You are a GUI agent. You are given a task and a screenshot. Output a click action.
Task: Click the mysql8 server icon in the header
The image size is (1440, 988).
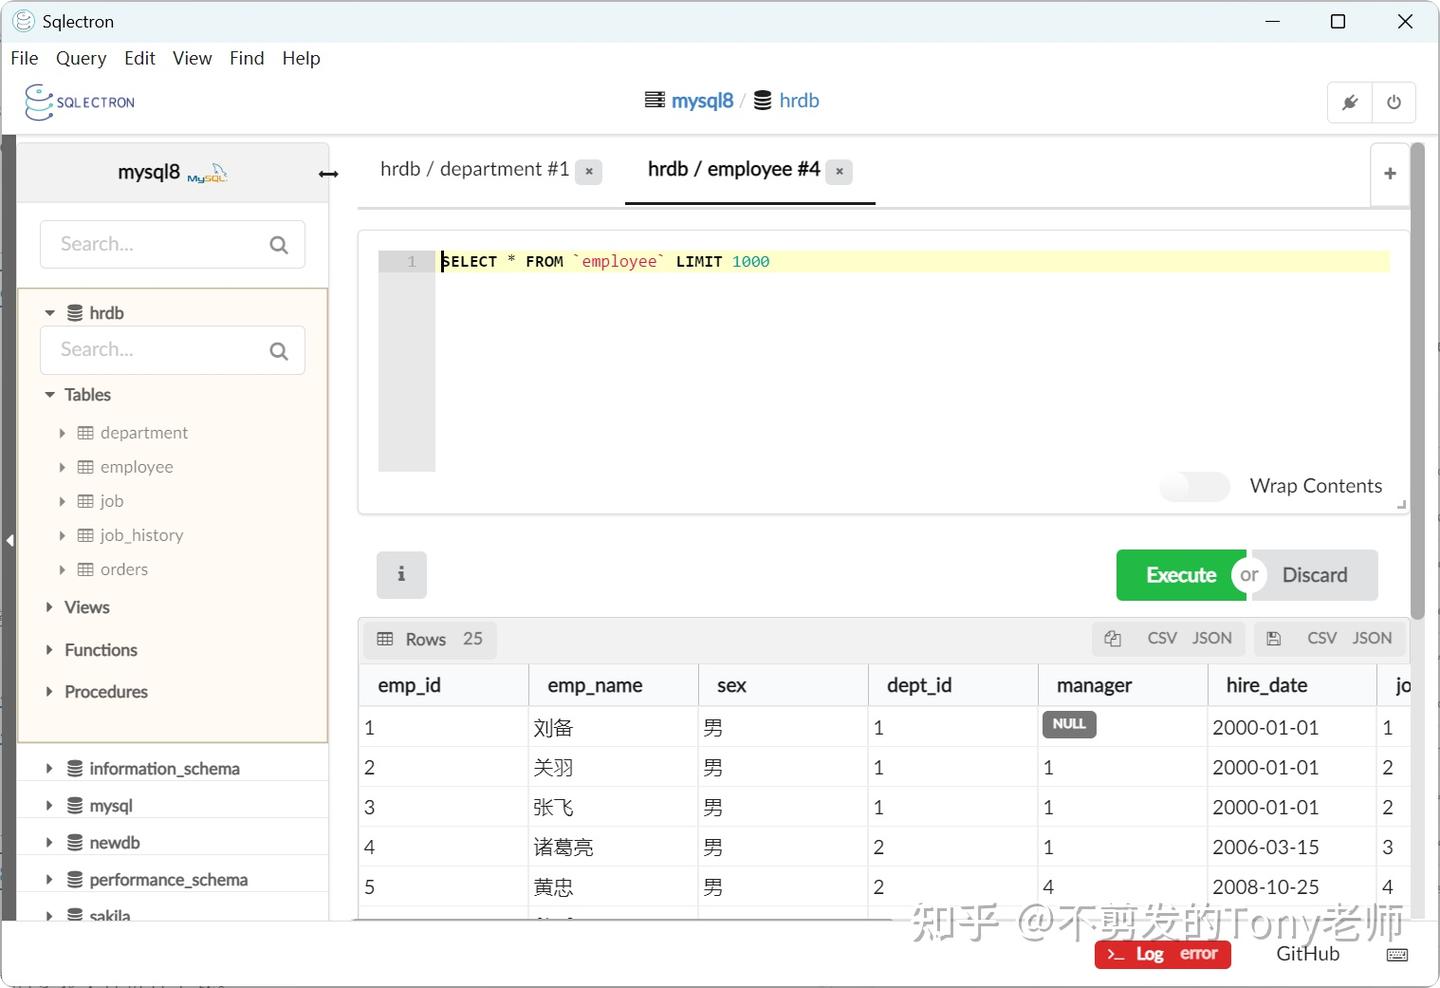tap(655, 100)
